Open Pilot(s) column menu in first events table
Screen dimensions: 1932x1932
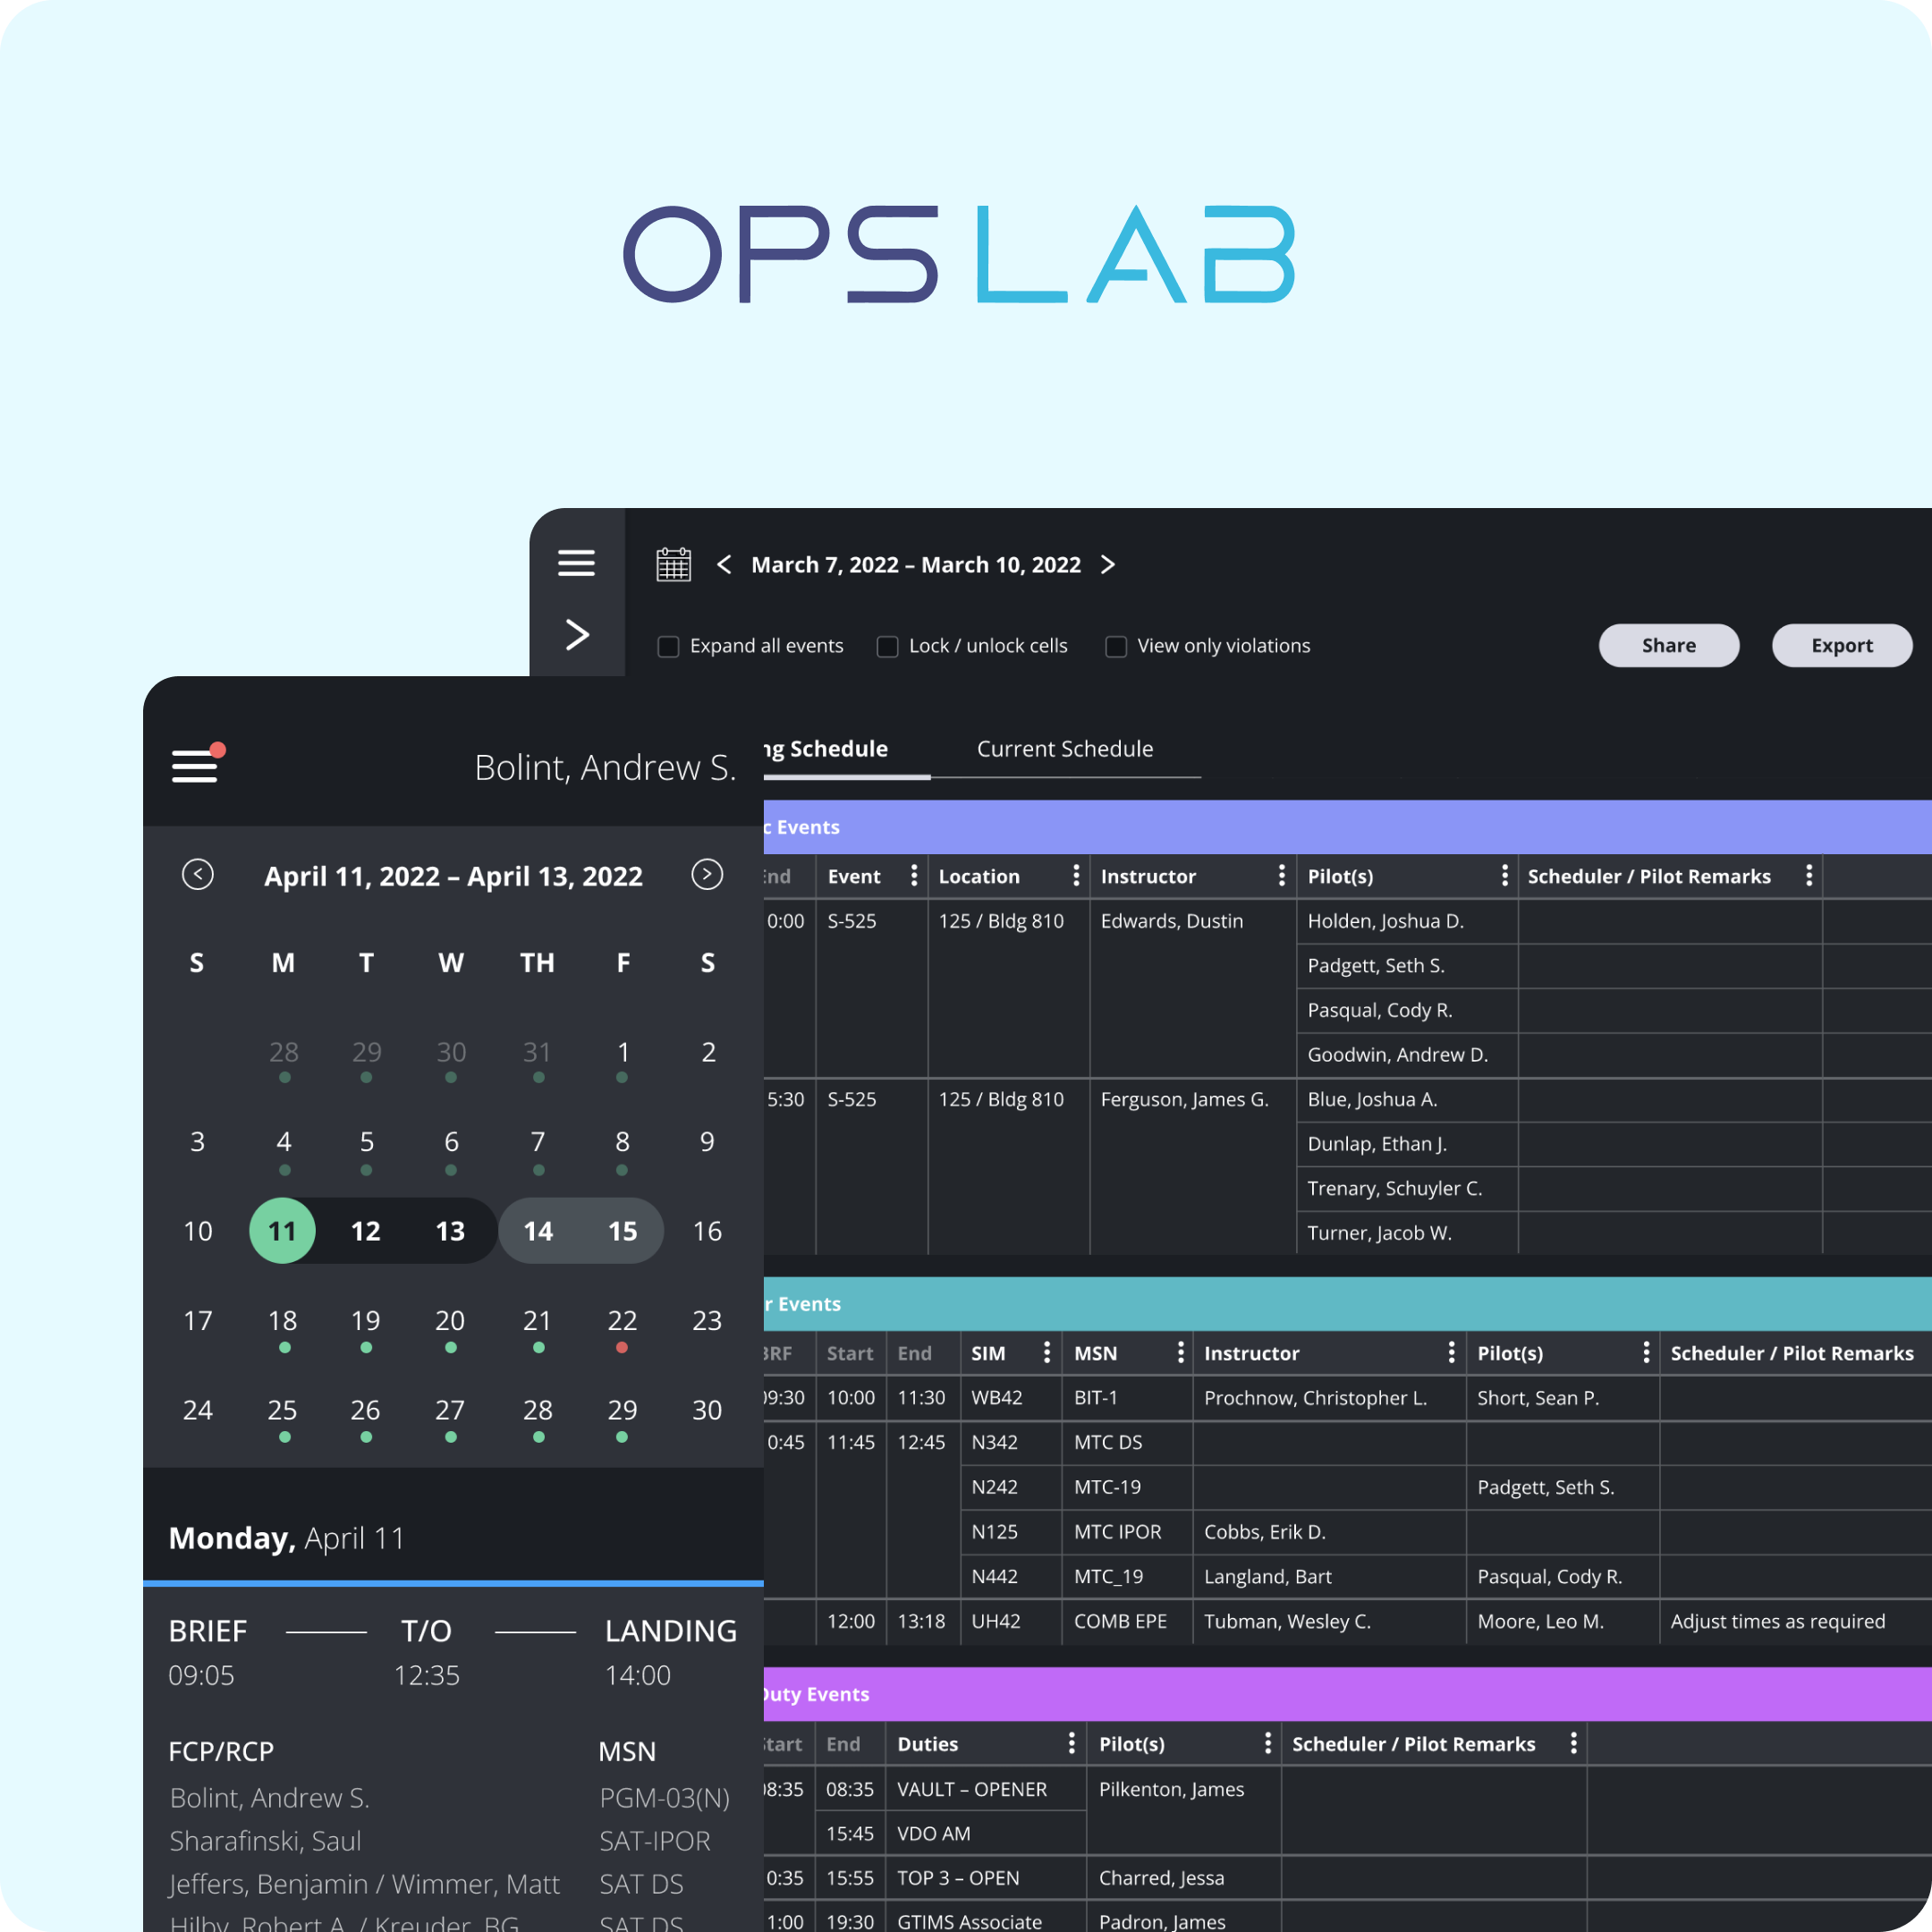1504,876
